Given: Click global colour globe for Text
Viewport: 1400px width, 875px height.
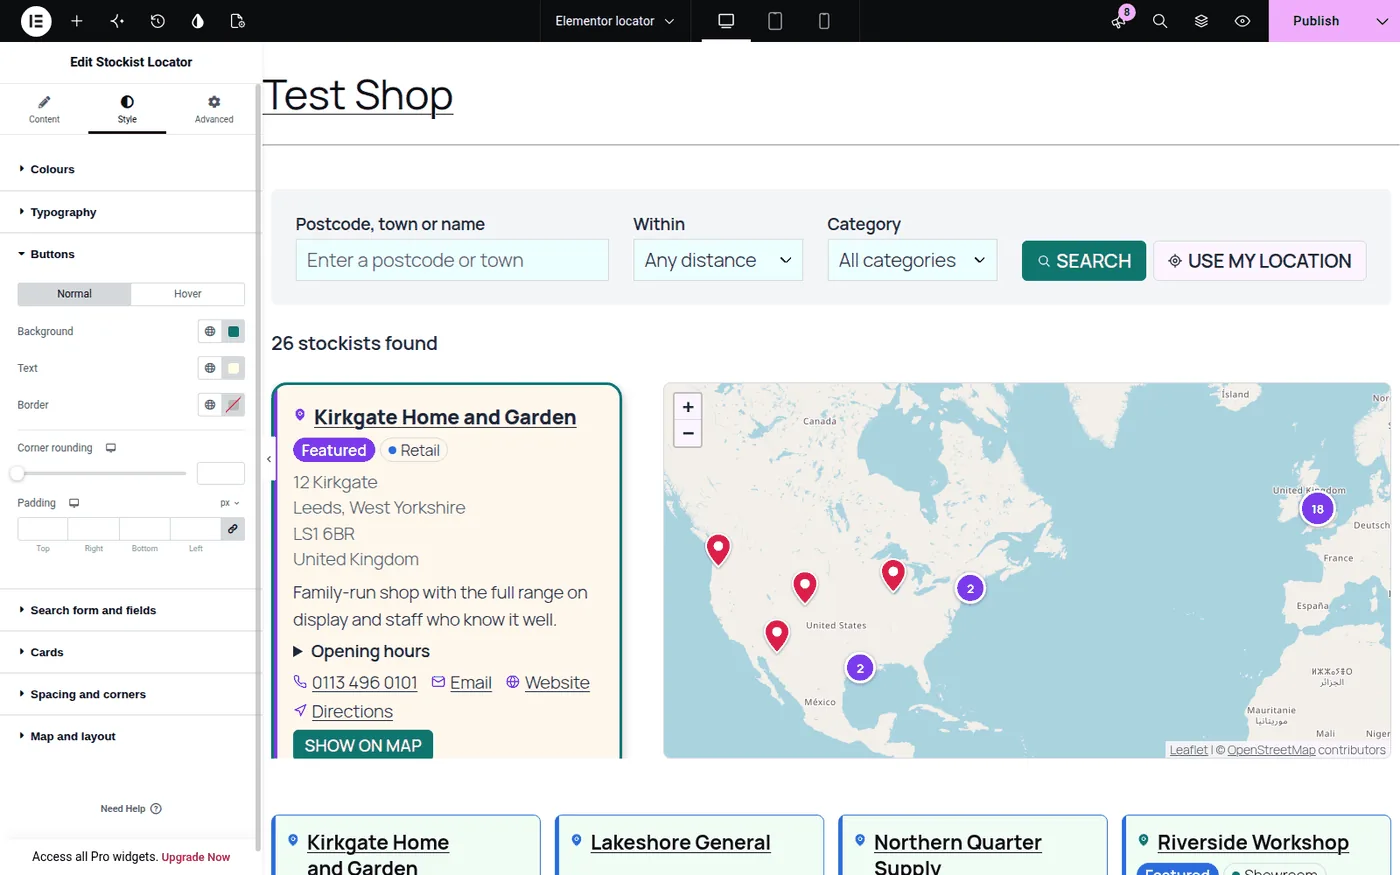Looking at the screenshot, I should point(210,368).
